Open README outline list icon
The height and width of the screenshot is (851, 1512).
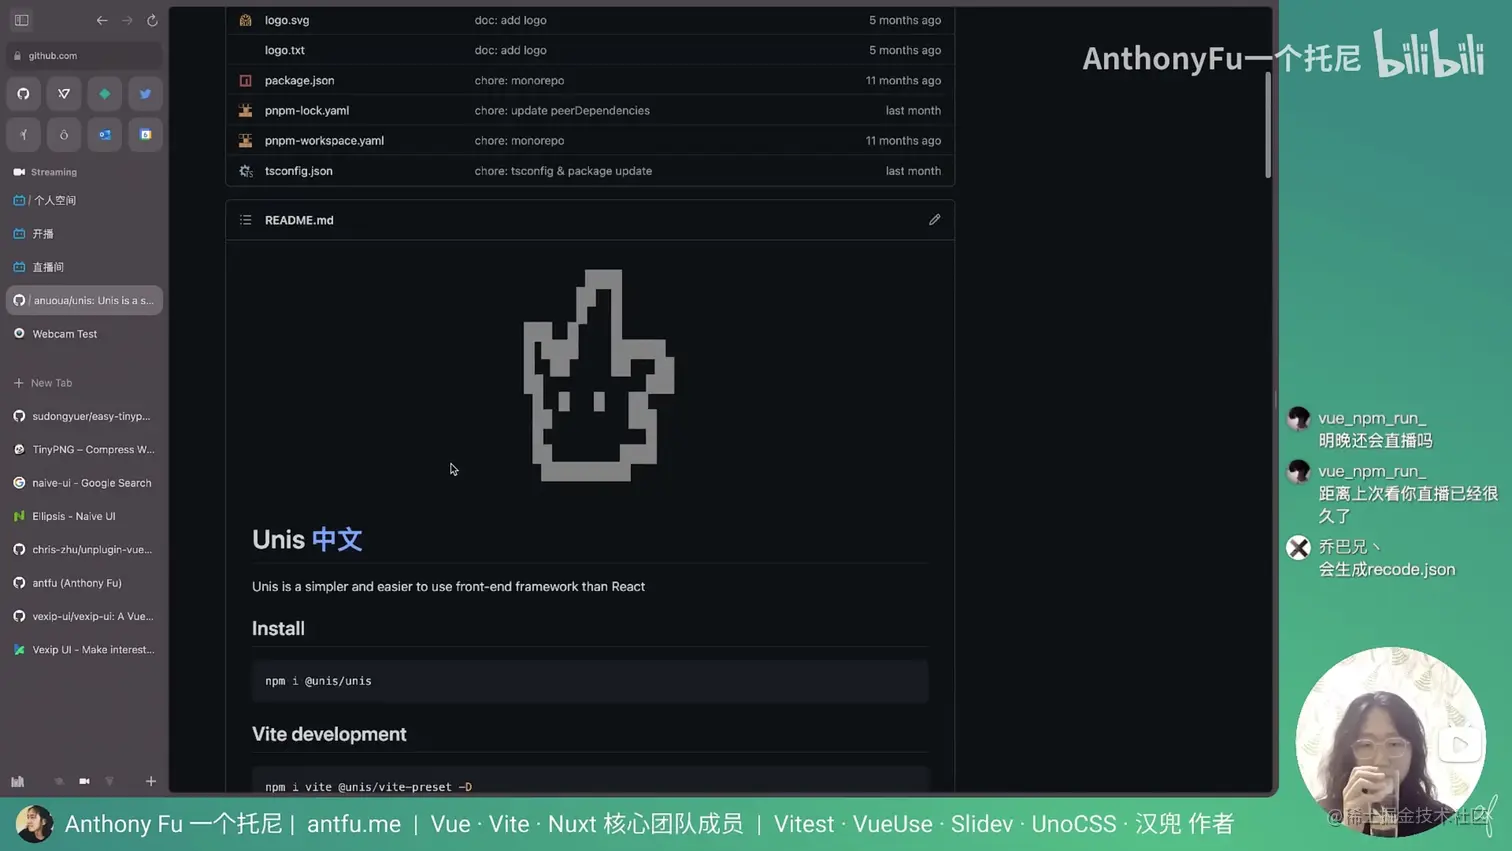coord(246,220)
